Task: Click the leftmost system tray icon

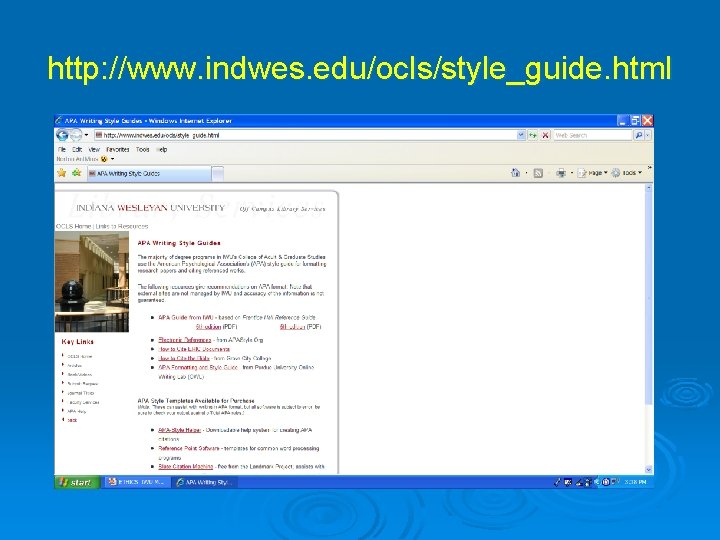Action: [558, 482]
